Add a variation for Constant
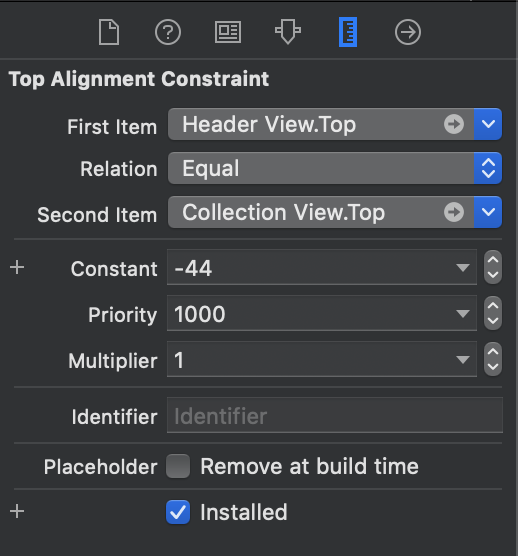518x556 pixels. pos(17,267)
